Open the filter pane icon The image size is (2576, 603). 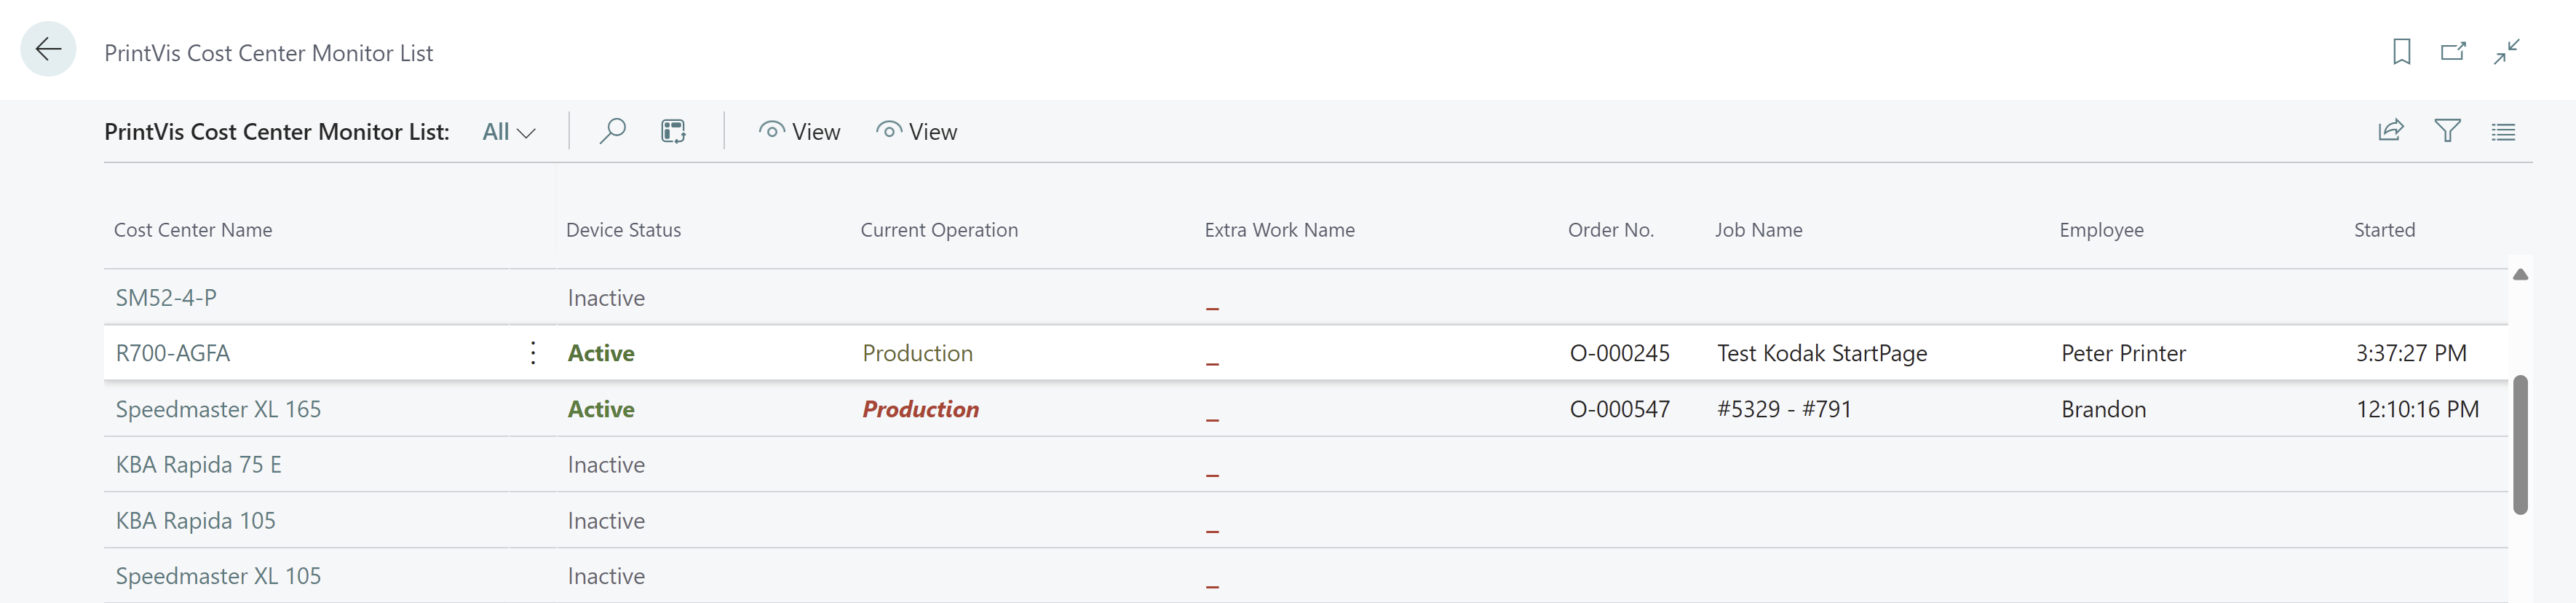pyautogui.click(x=2447, y=131)
